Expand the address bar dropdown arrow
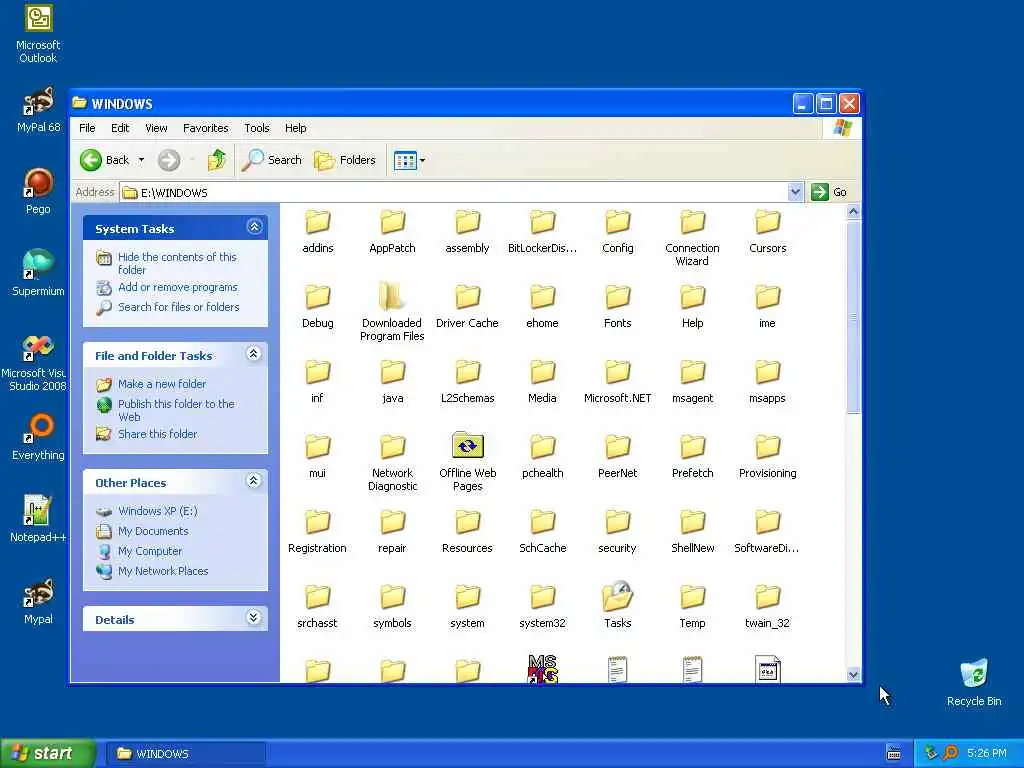 pyautogui.click(x=795, y=192)
